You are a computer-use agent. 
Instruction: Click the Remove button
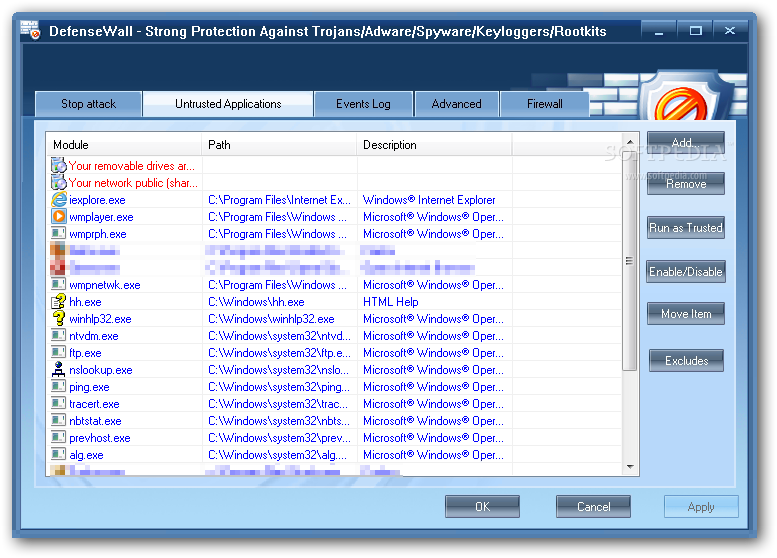pos(686,184)
